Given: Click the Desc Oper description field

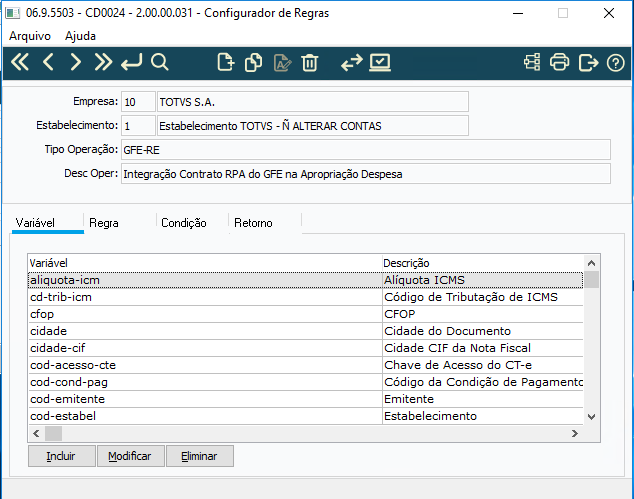Looking at the screenshot, I should [x=366, y=174].
